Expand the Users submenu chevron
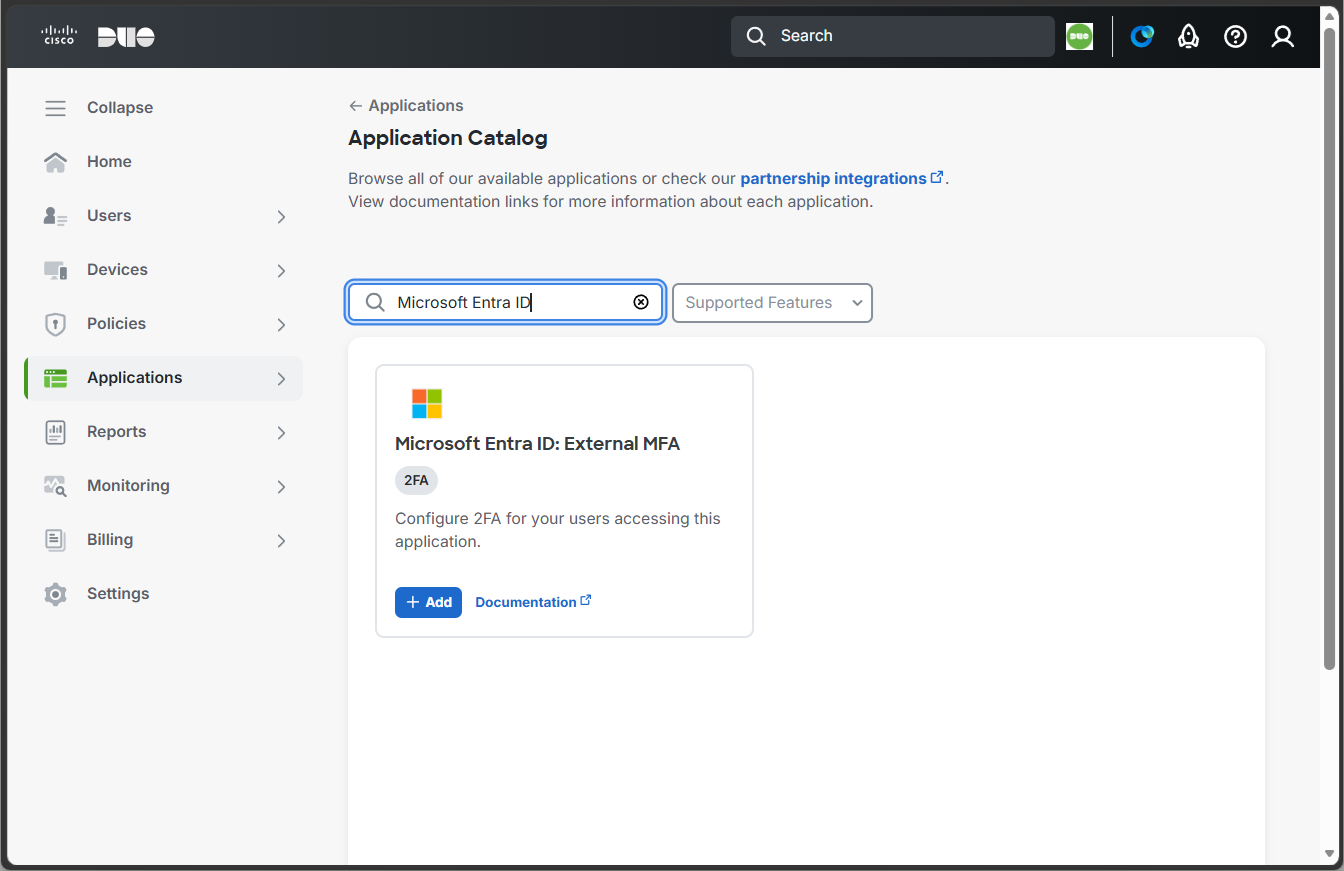Viewport: 1344px width, 871px height. click(281, 217)
